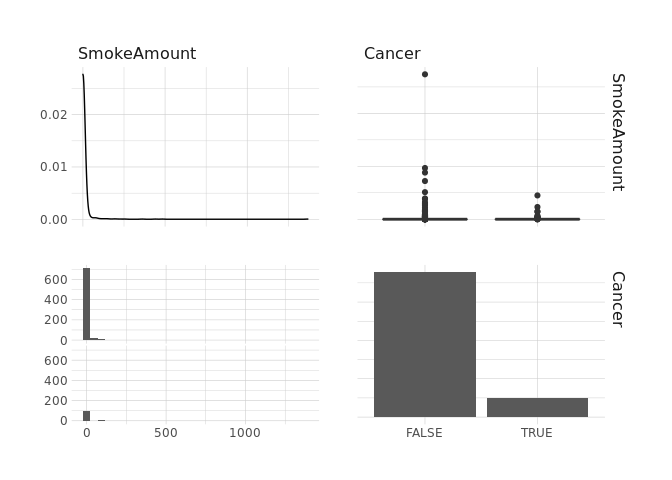The height and width of the screenshot is (480, 672).
Task: Click the 0.01 y-axis tick label
Action: pos(53,166)
